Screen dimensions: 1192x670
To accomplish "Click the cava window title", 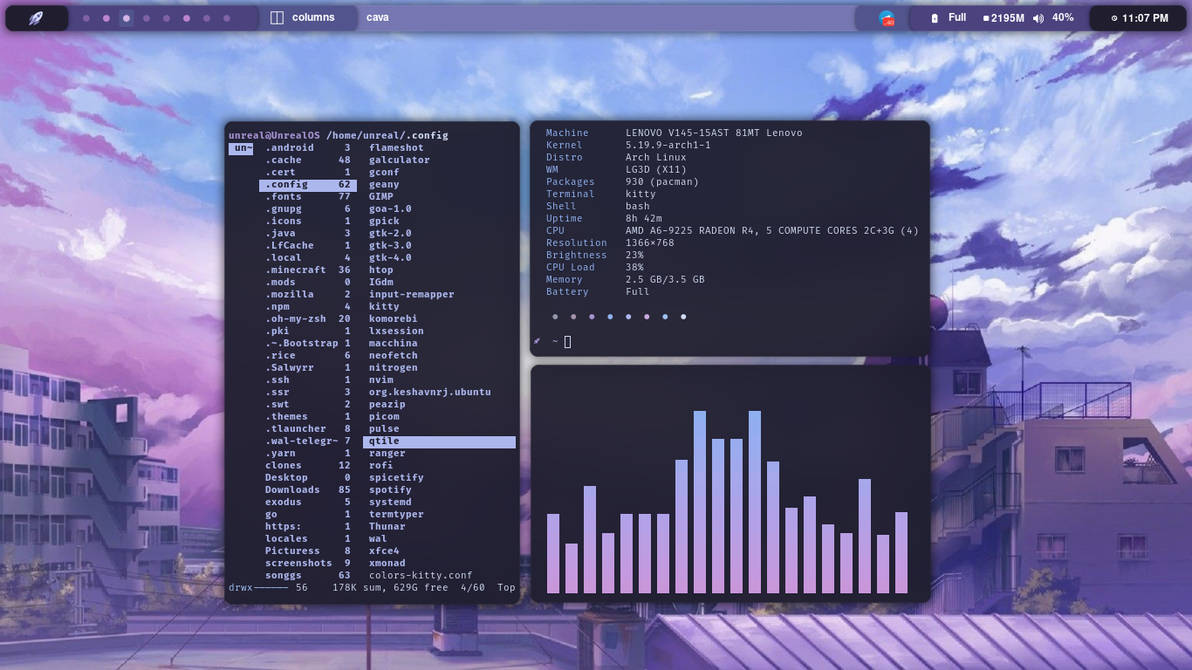I will pyautogui.click(x=378, y=17).
